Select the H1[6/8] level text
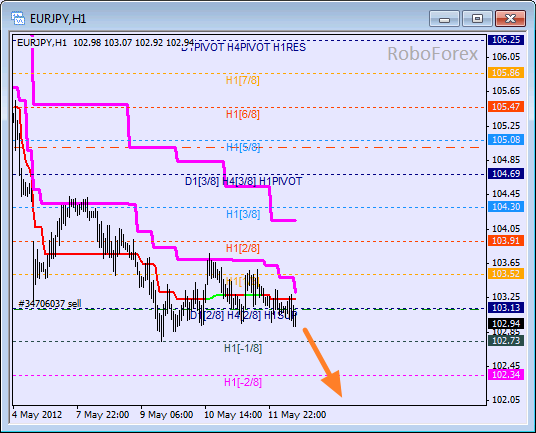 pyautogui.click(x=243, y=114)
